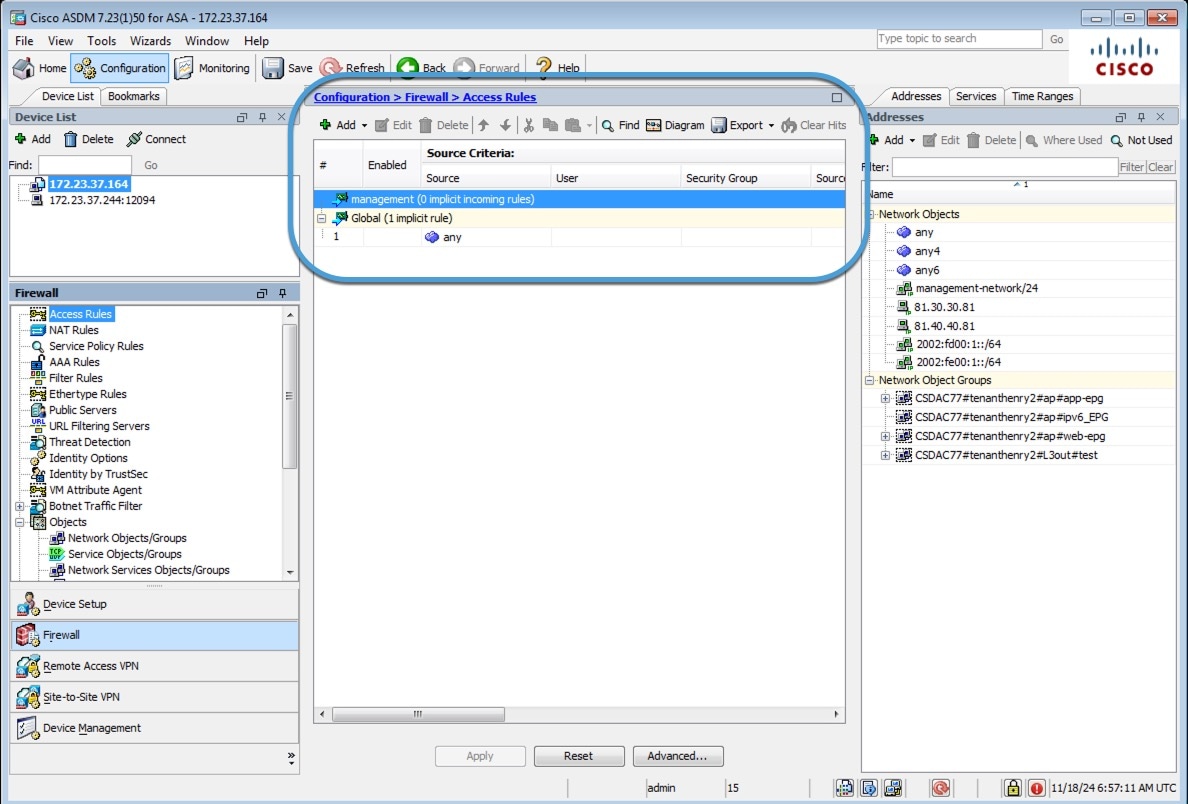Screen dimensions: 1188x804
Task: Open Help from the toolbar
Action: [x=558, y=68]
